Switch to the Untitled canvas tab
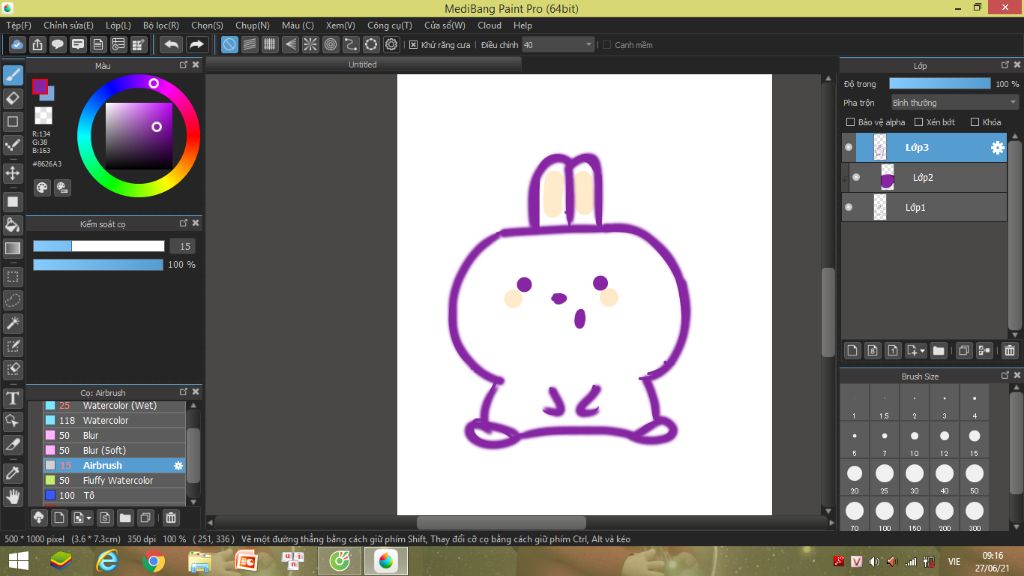Viewport: 1024px width, 576px height. click(x=362, y=65)
